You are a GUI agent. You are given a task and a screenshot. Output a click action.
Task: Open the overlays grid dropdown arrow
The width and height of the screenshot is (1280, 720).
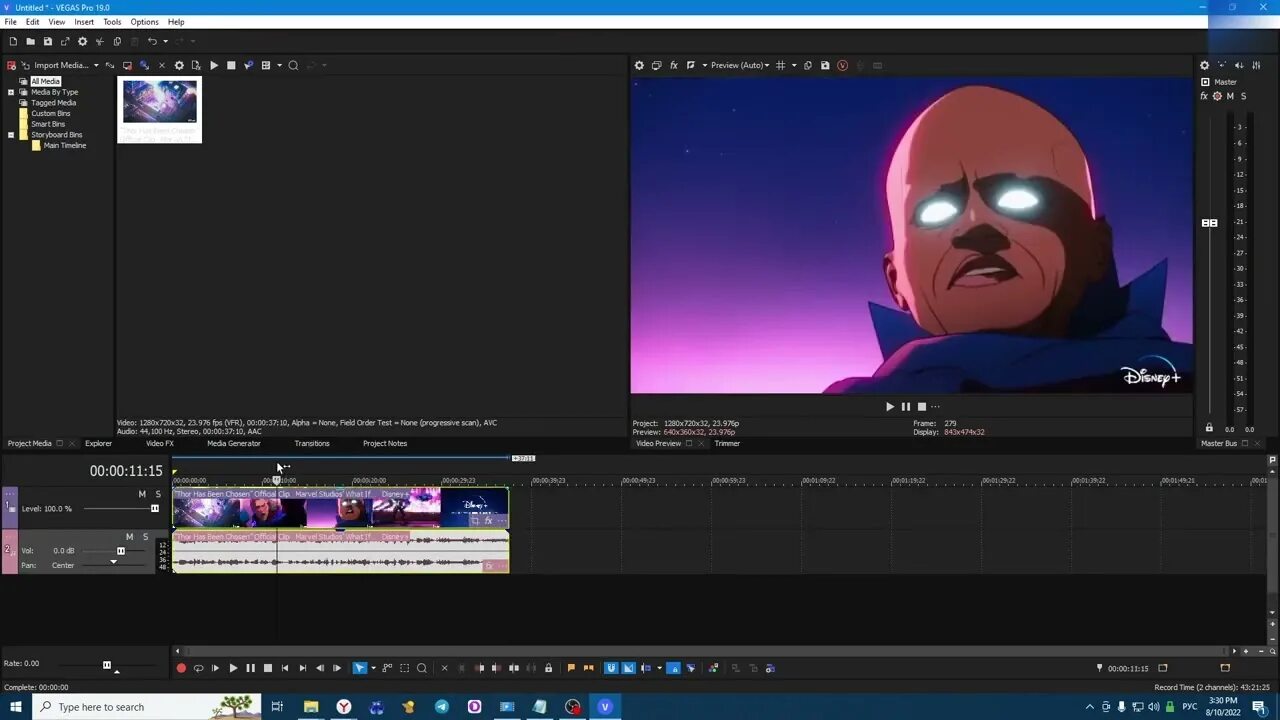(x=794, y=65)
